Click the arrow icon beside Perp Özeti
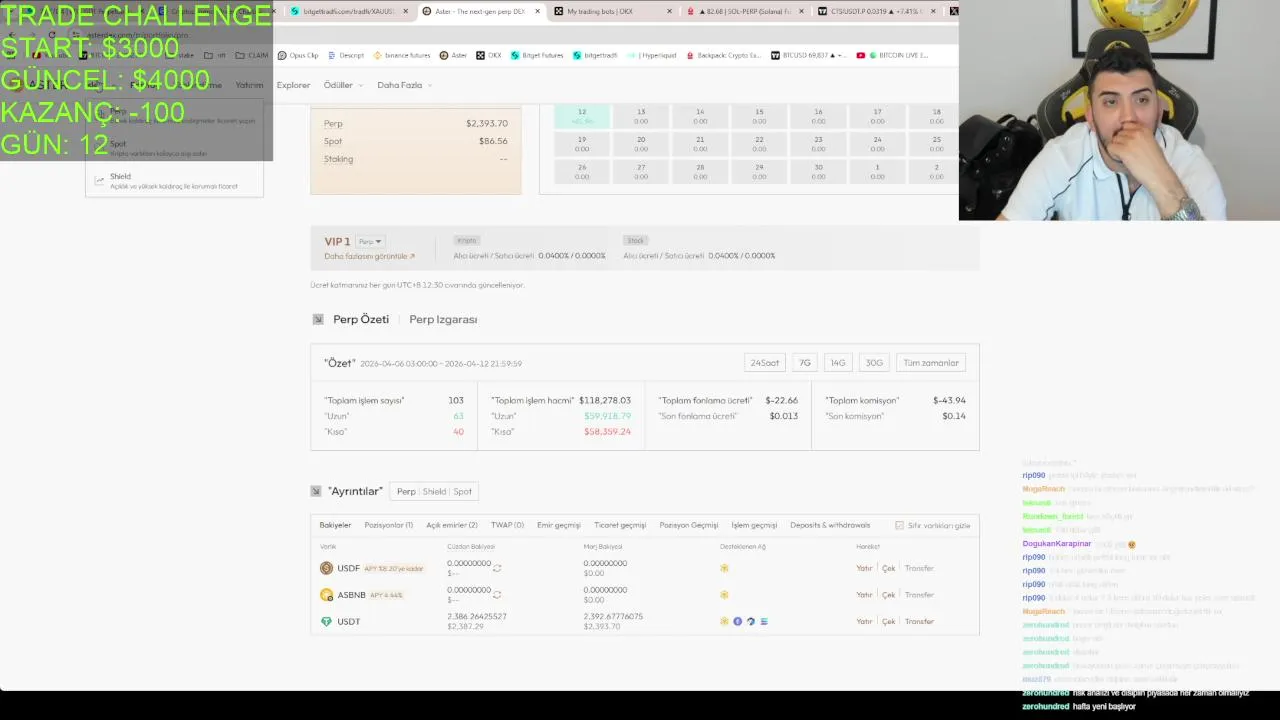 318,319
